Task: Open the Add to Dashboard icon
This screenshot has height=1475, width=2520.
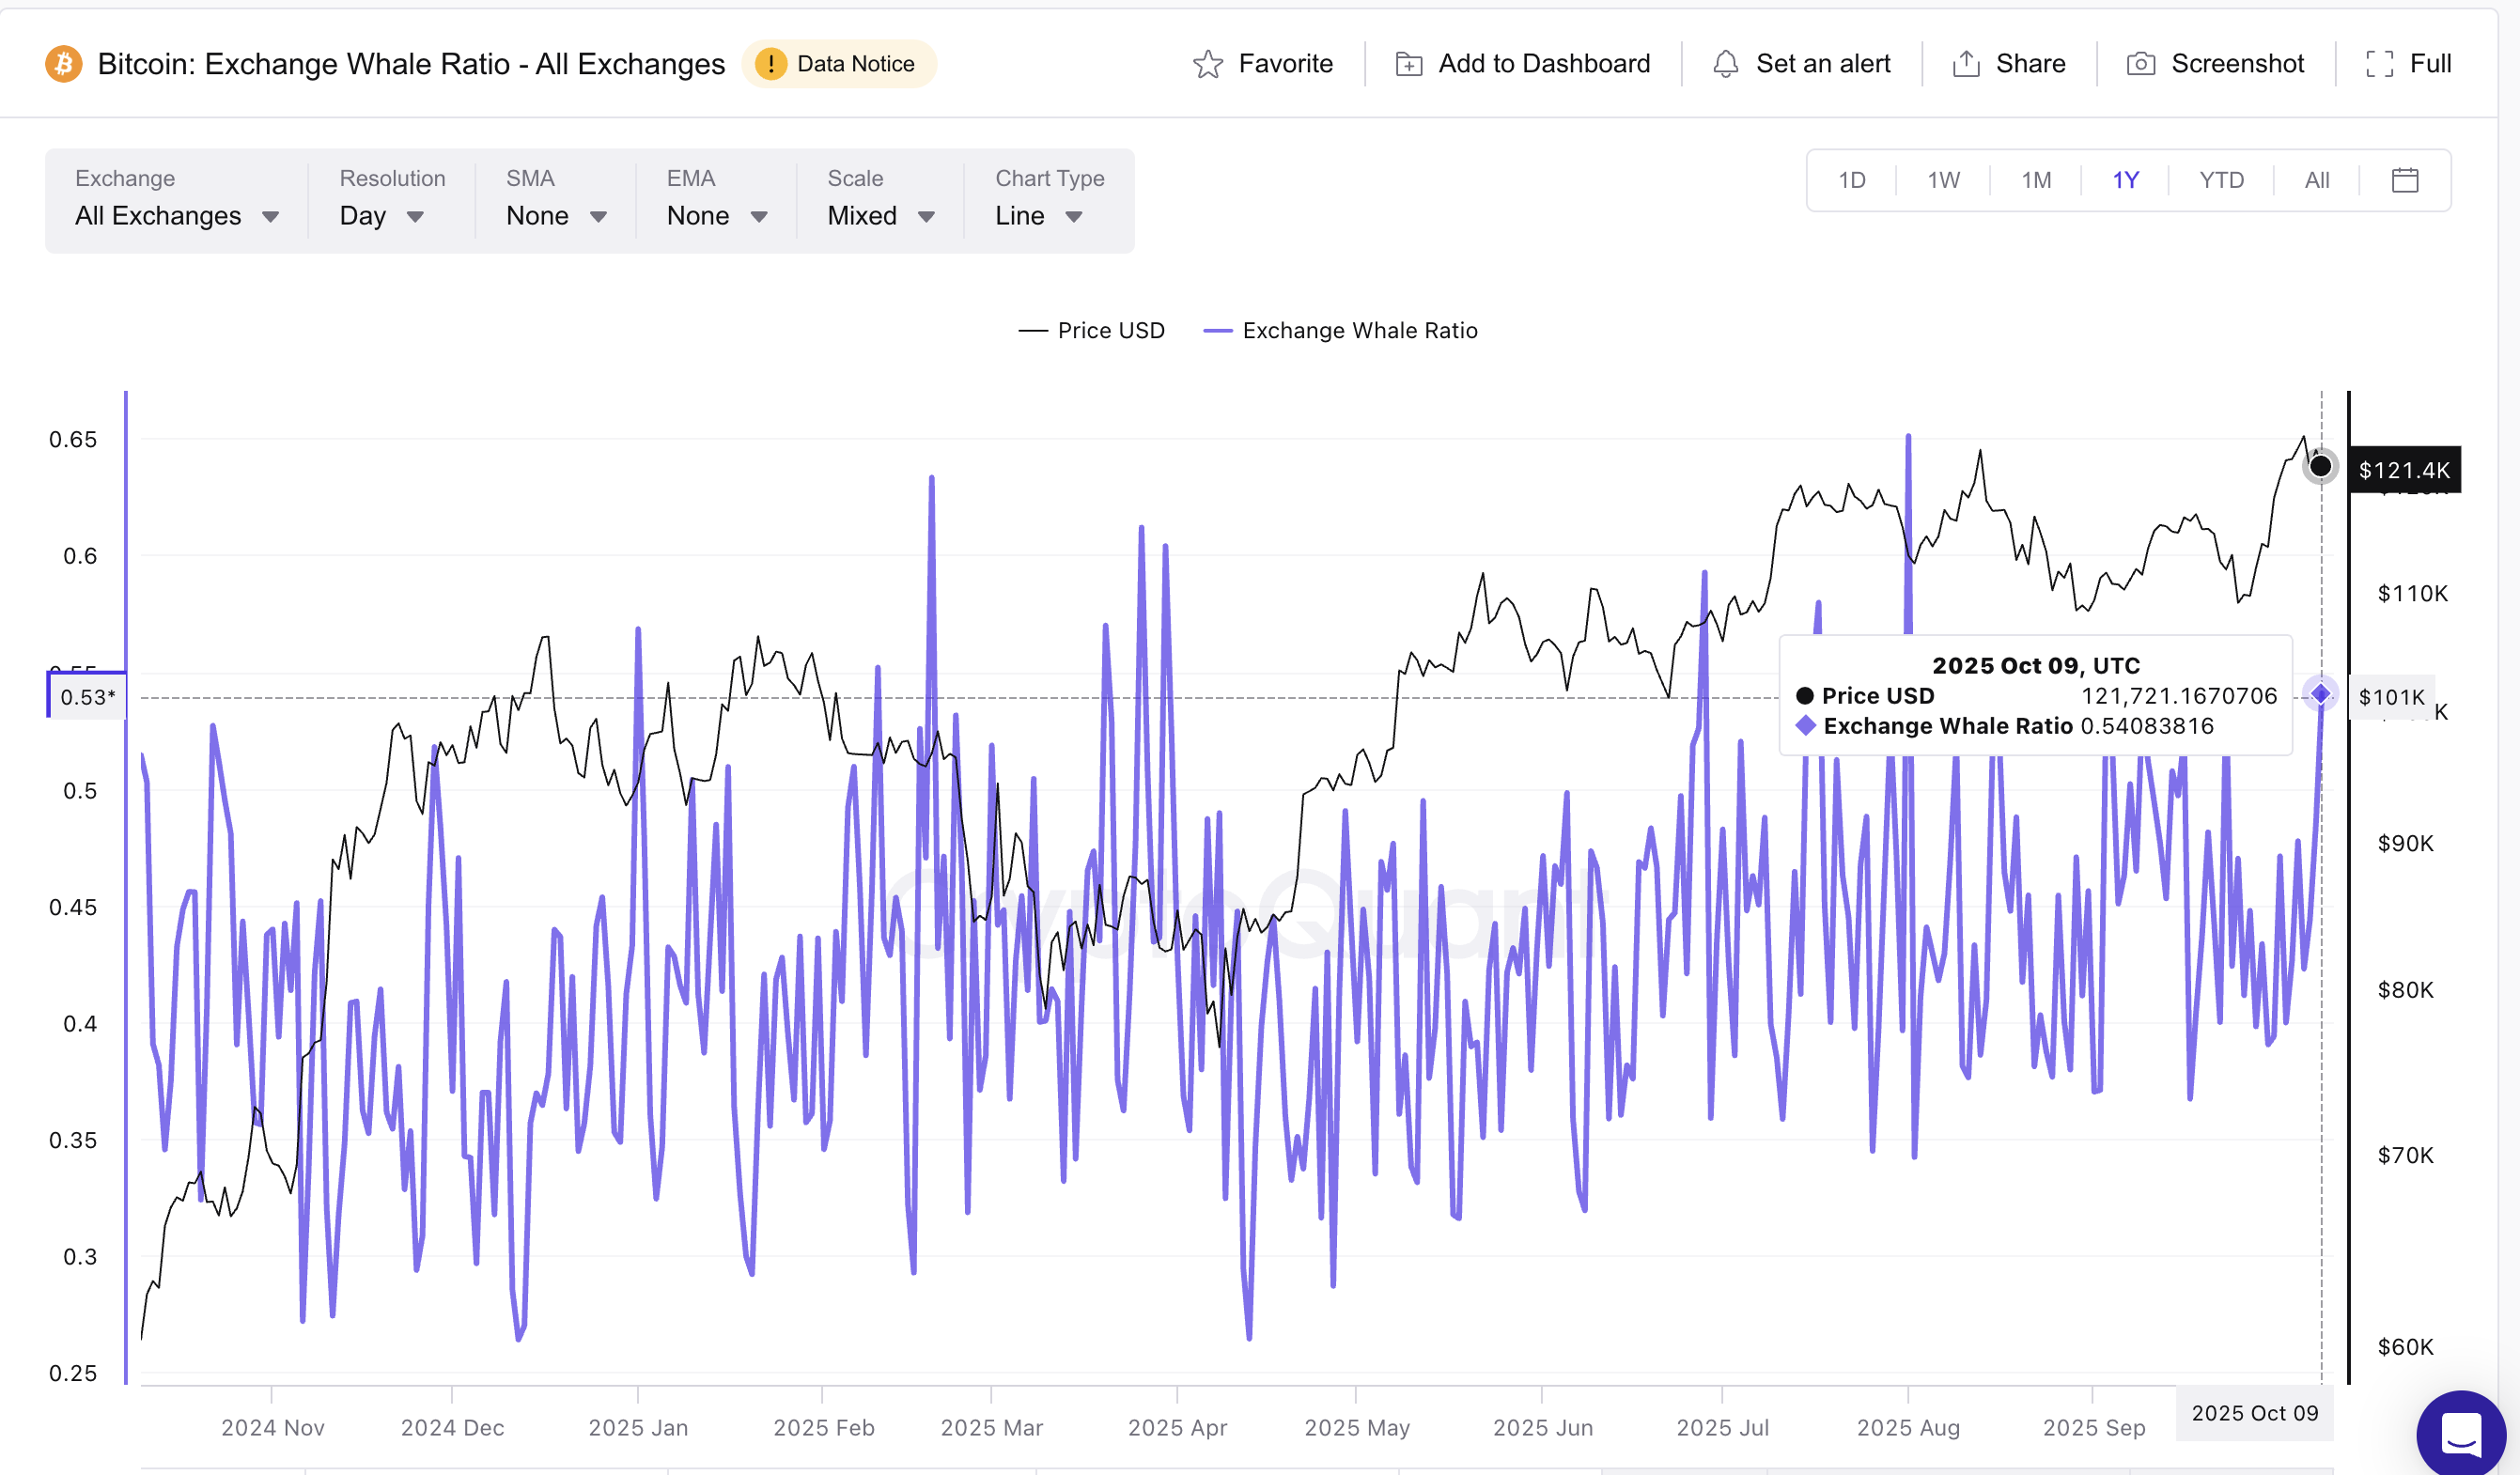Action: tap(1408, 63)
